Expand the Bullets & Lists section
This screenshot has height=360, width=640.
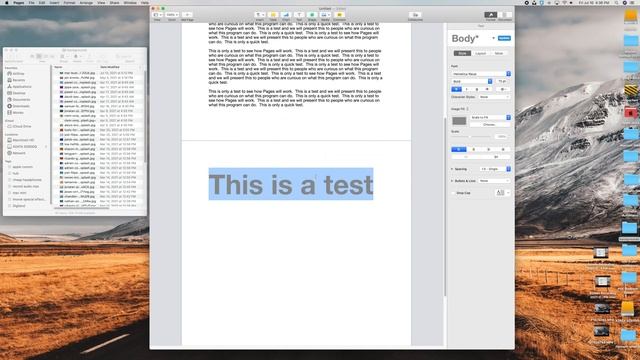[452, 181]
